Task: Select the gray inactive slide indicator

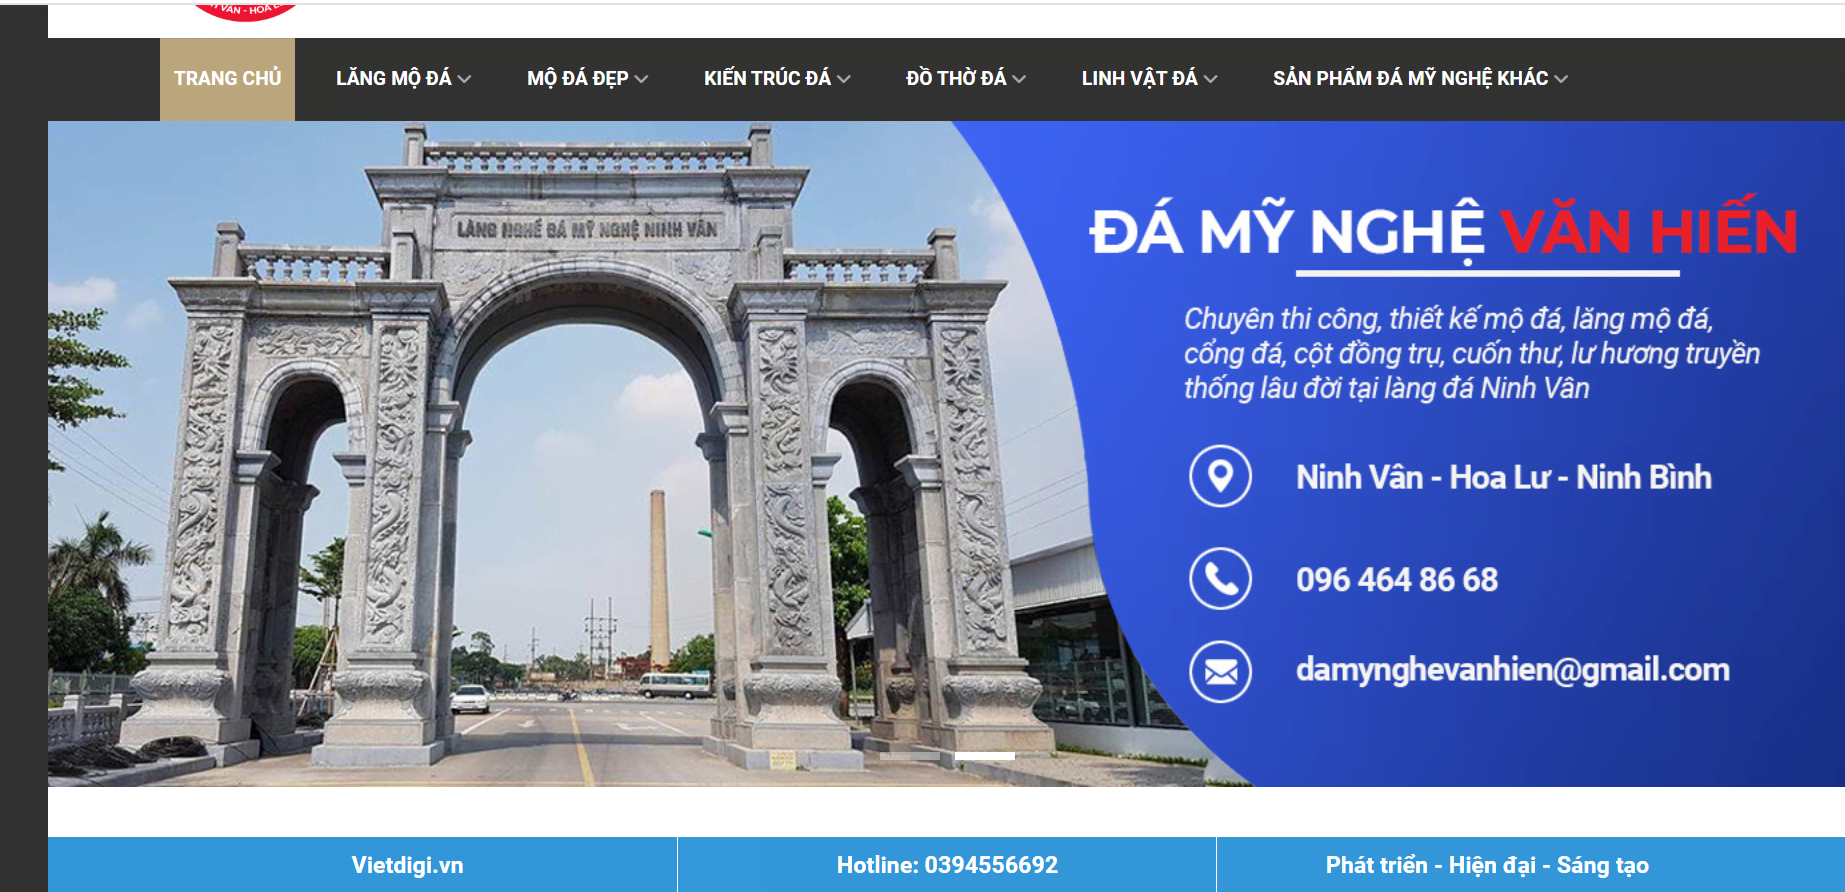Action: click(909, 756)
